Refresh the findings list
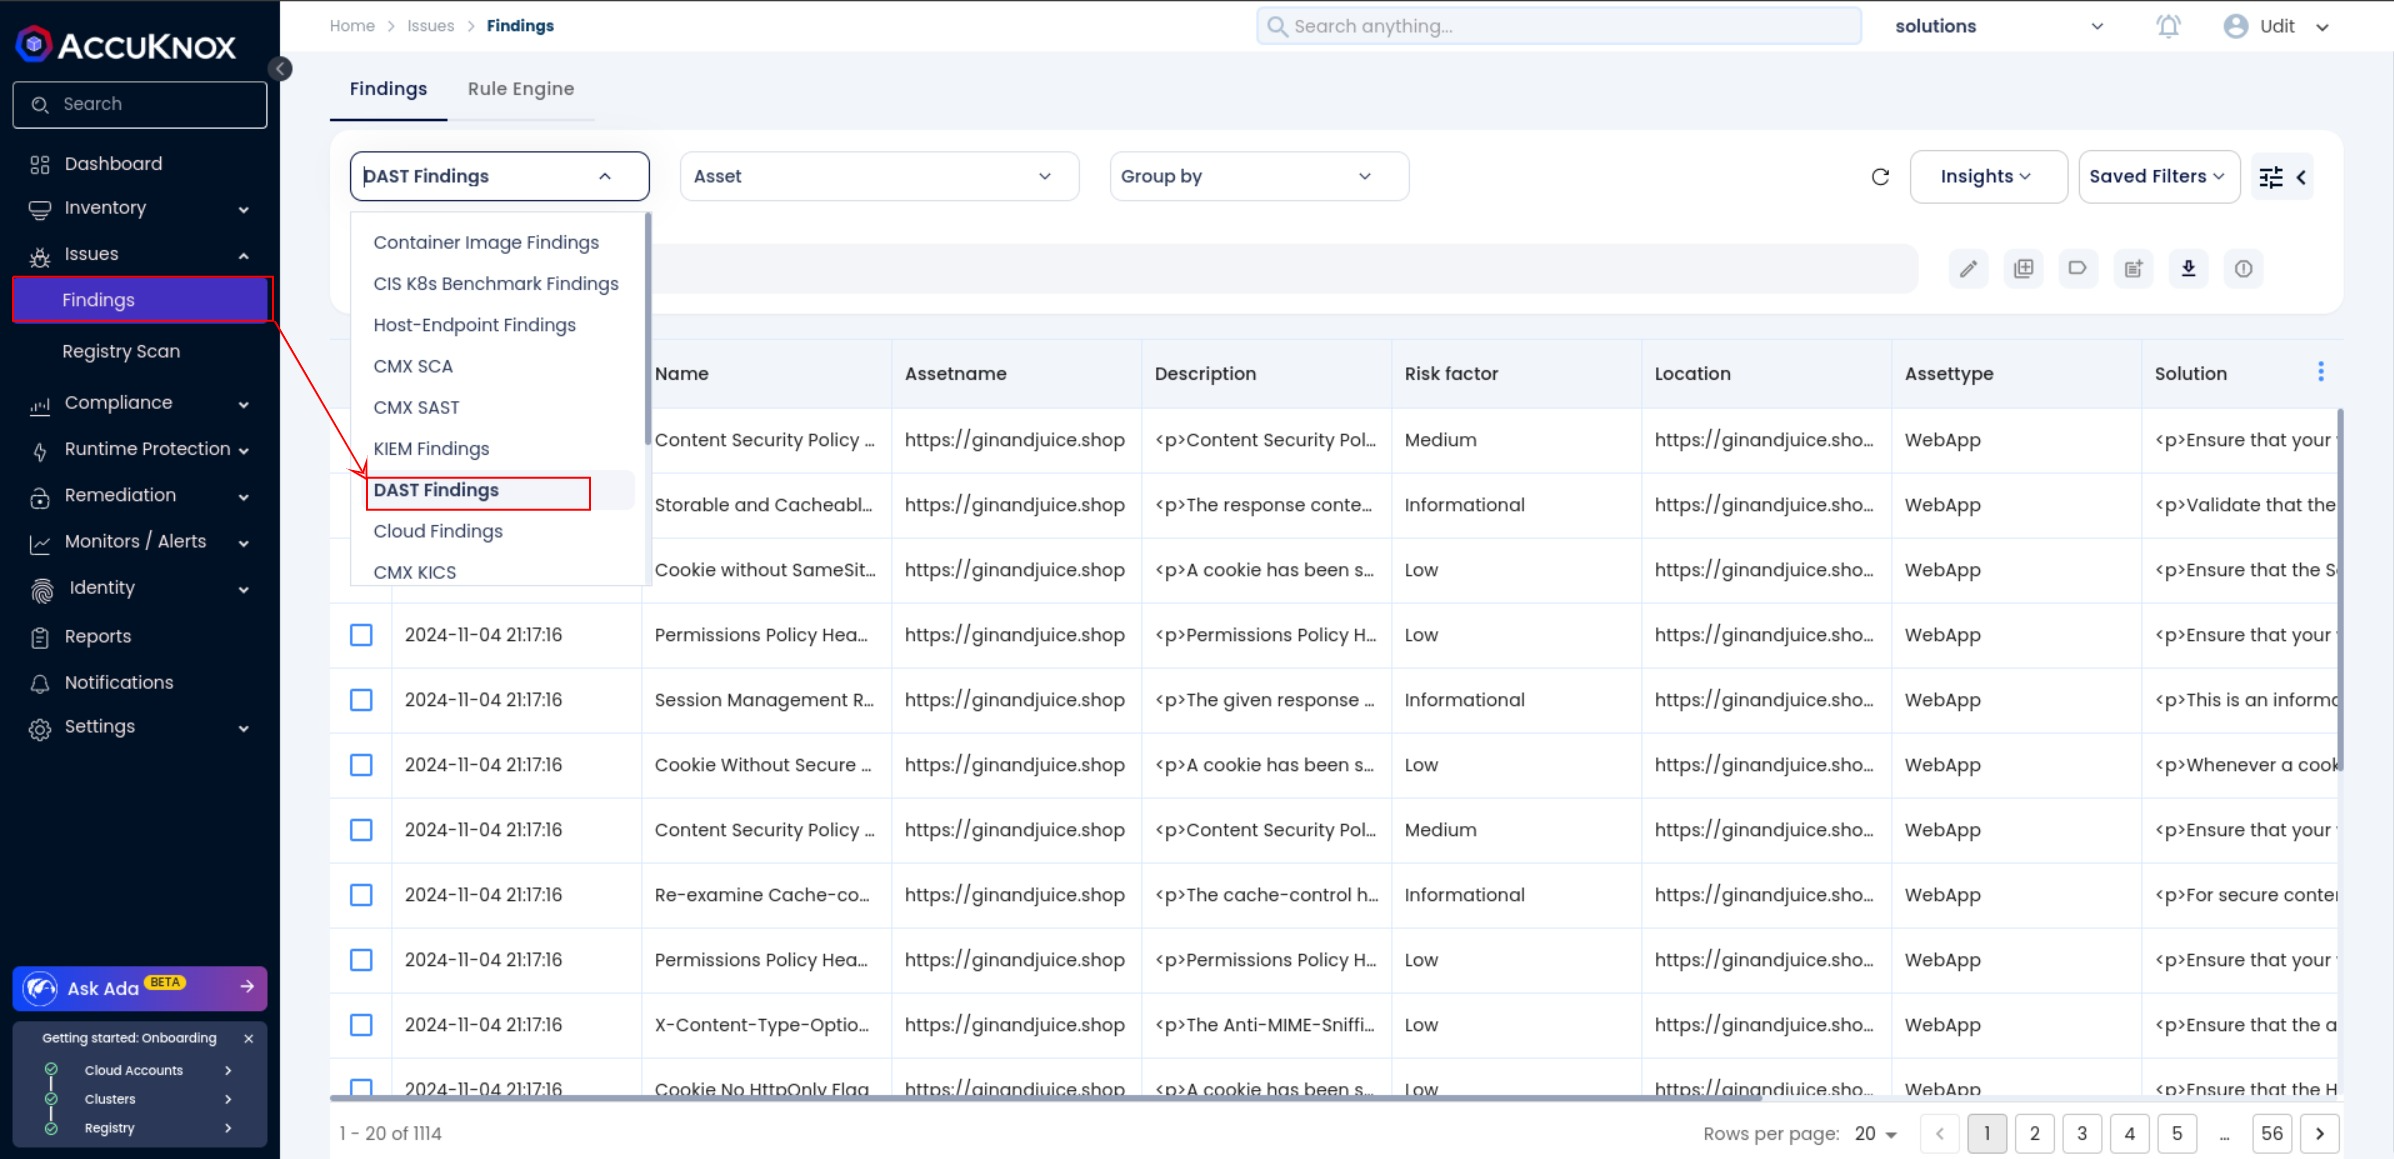Image resolution: width=2394 pixels, height=1159 pixels. [1880, 177]
